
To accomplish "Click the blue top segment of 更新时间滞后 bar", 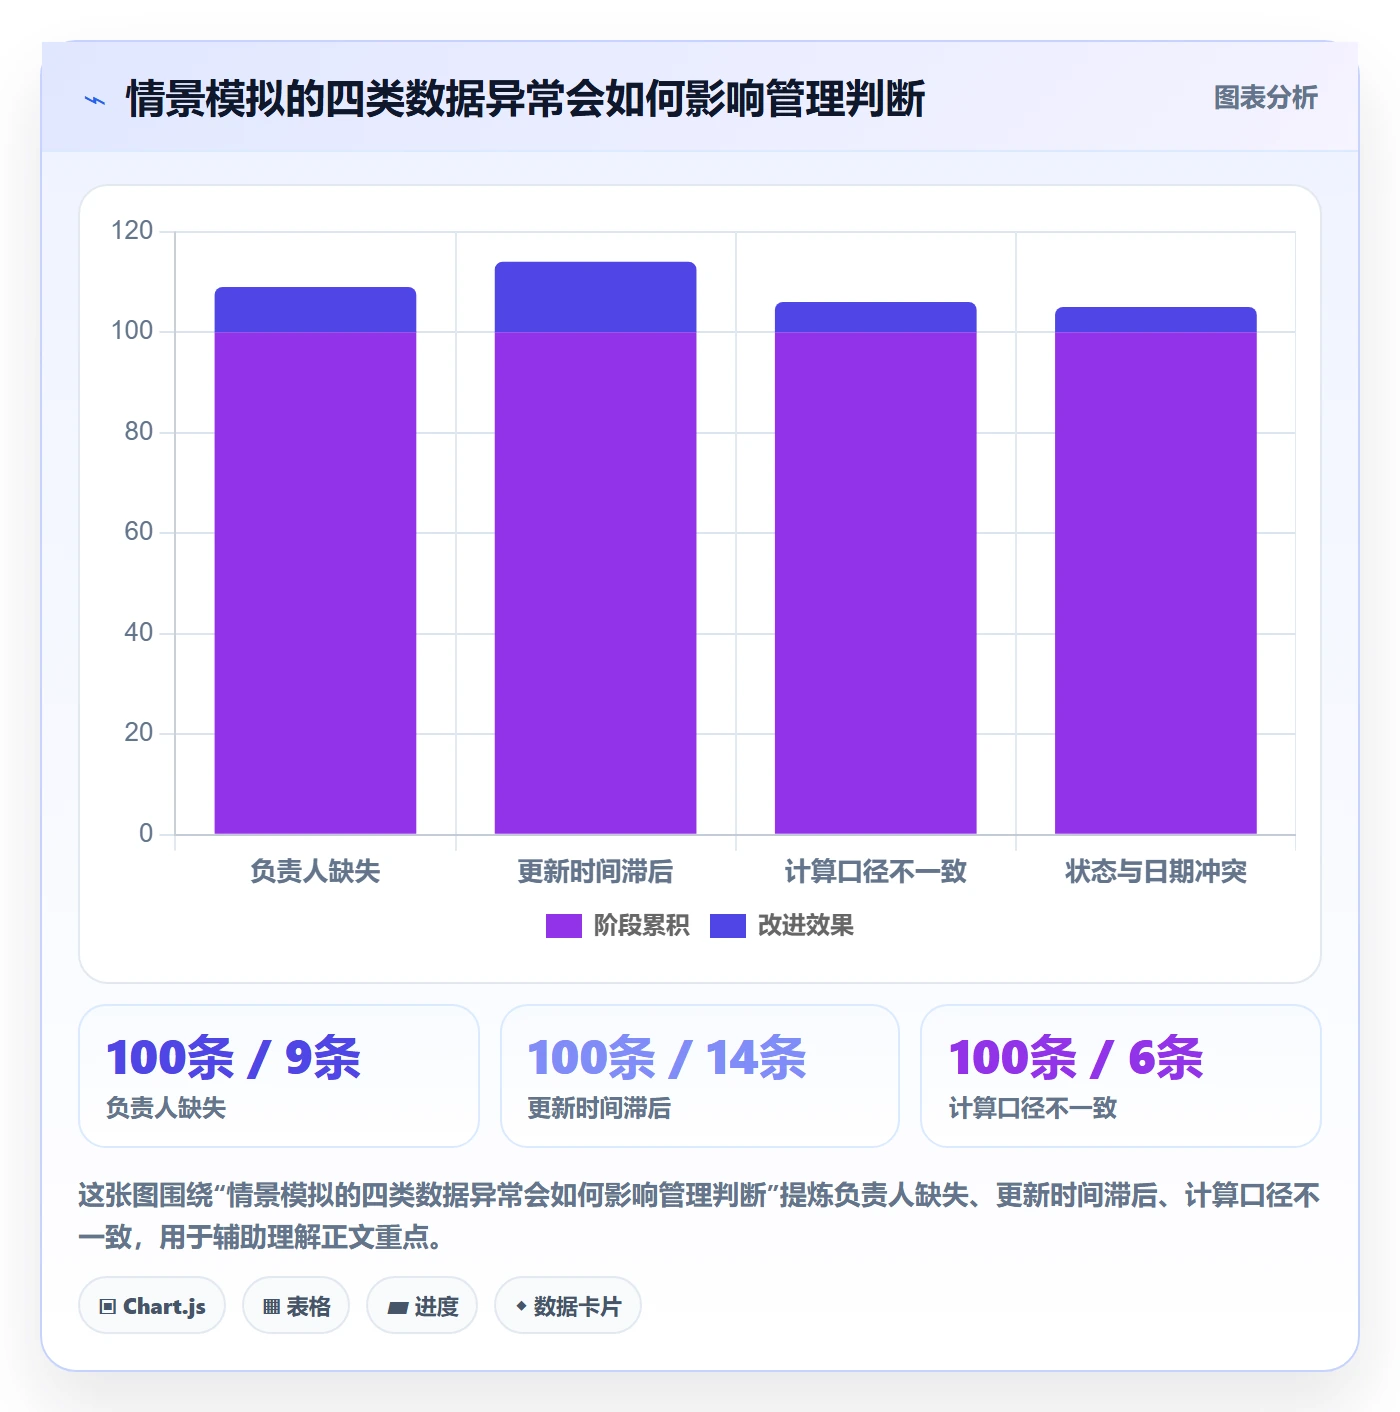I will [595, 297].
